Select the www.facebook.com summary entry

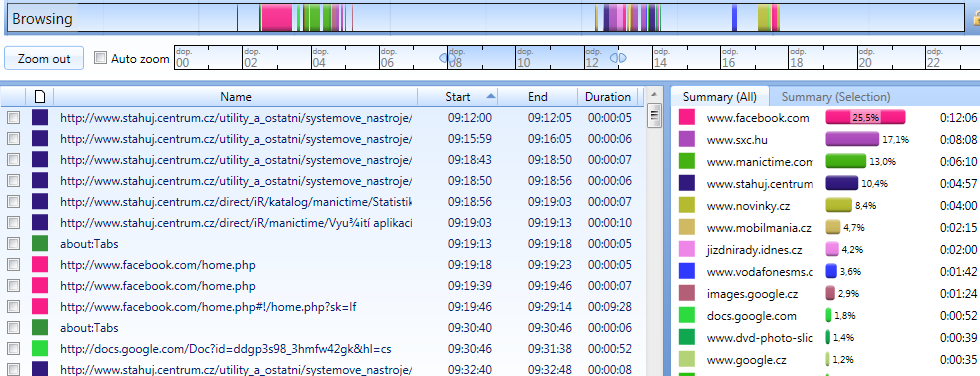(758, 117)
